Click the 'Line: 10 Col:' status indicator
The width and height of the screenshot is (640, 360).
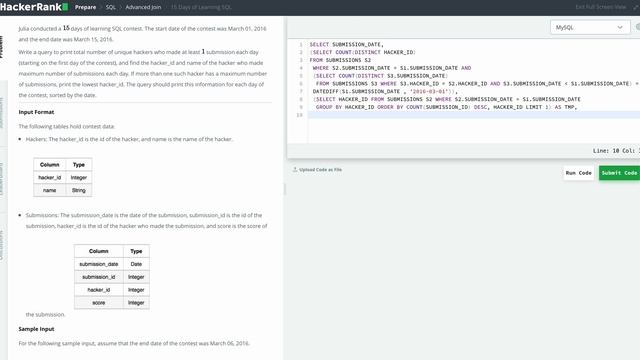click(x=616, y=151)
